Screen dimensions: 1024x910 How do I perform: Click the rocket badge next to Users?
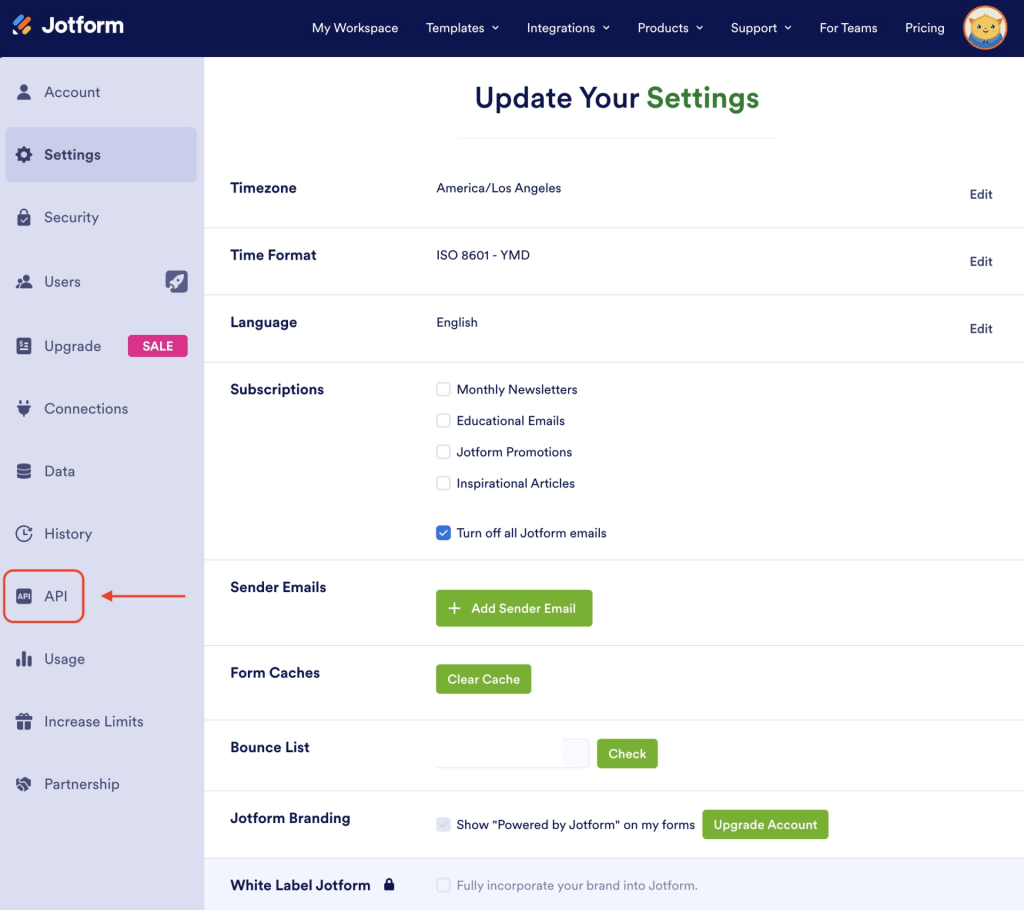pos(176,282)
